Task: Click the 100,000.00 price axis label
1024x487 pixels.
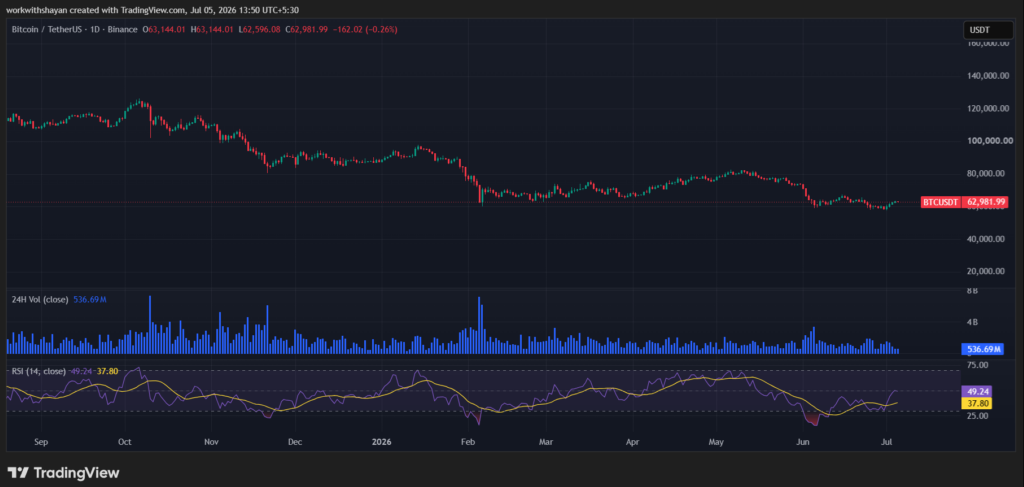Action: point(989,141)
